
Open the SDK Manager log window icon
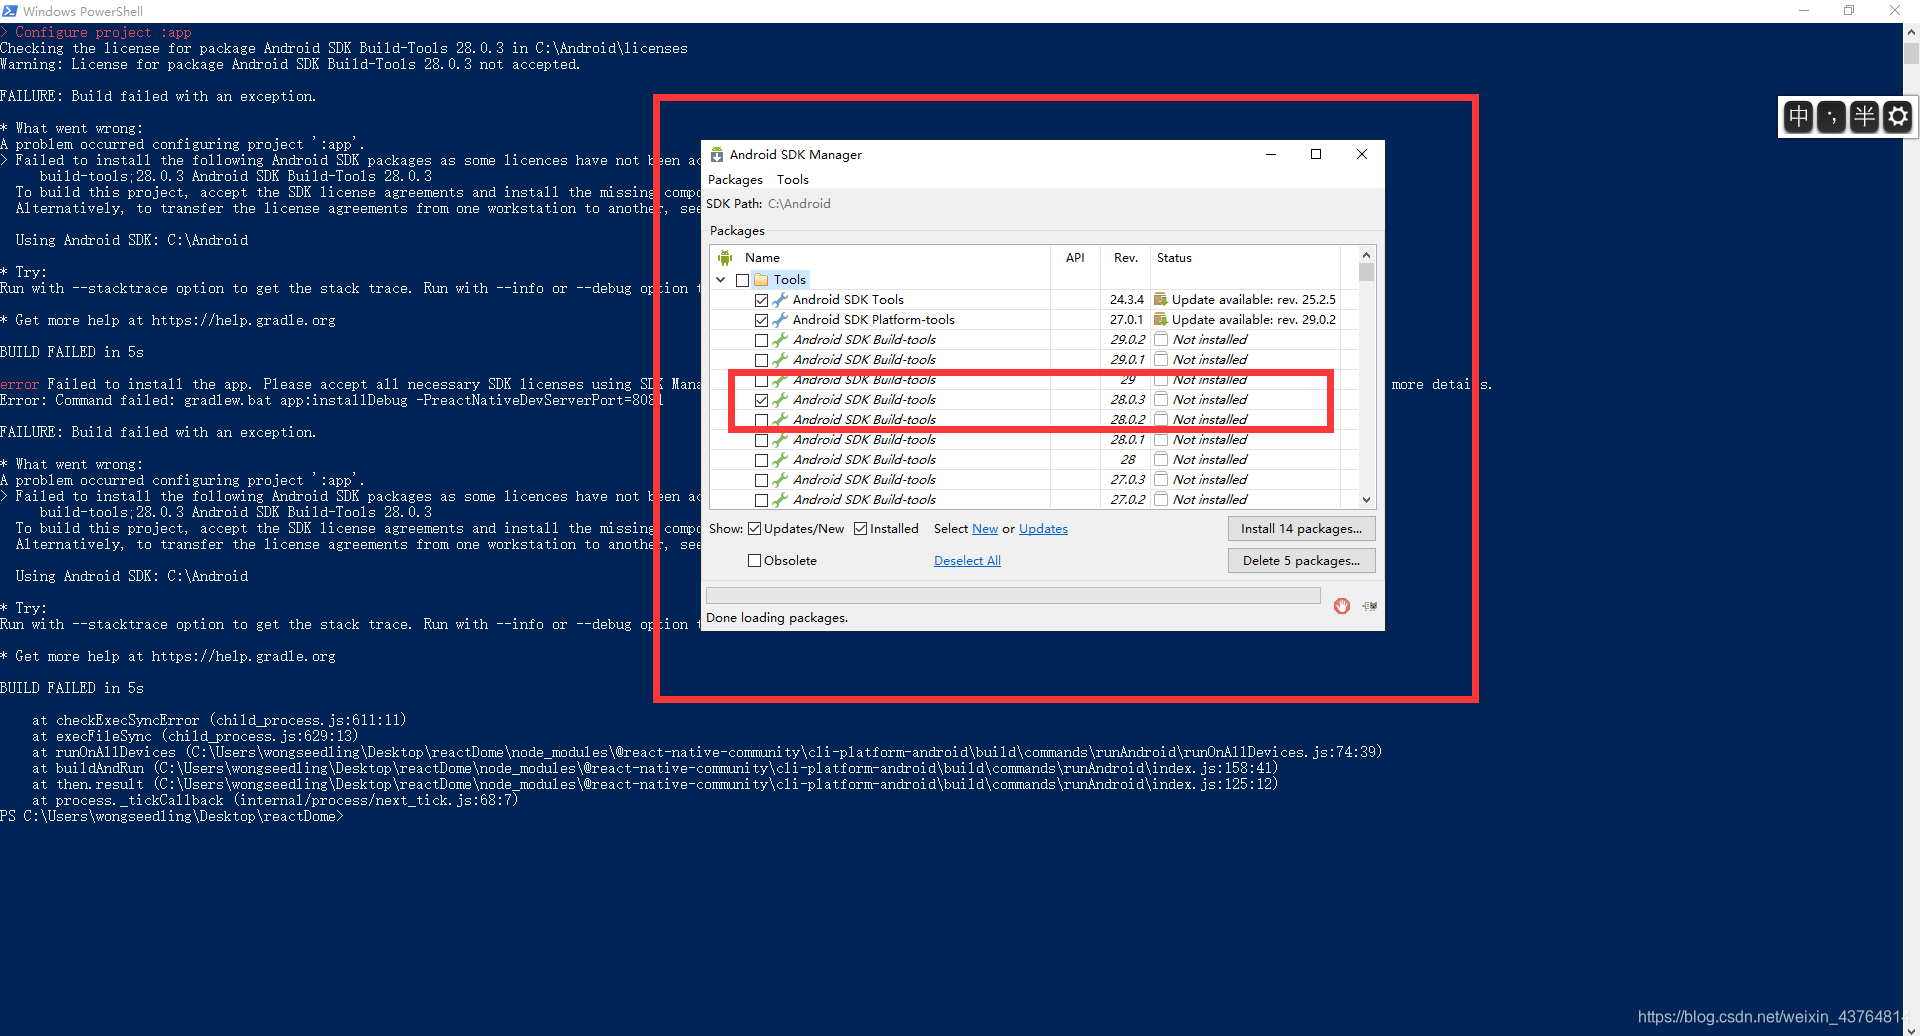(x=1369, y=606)
